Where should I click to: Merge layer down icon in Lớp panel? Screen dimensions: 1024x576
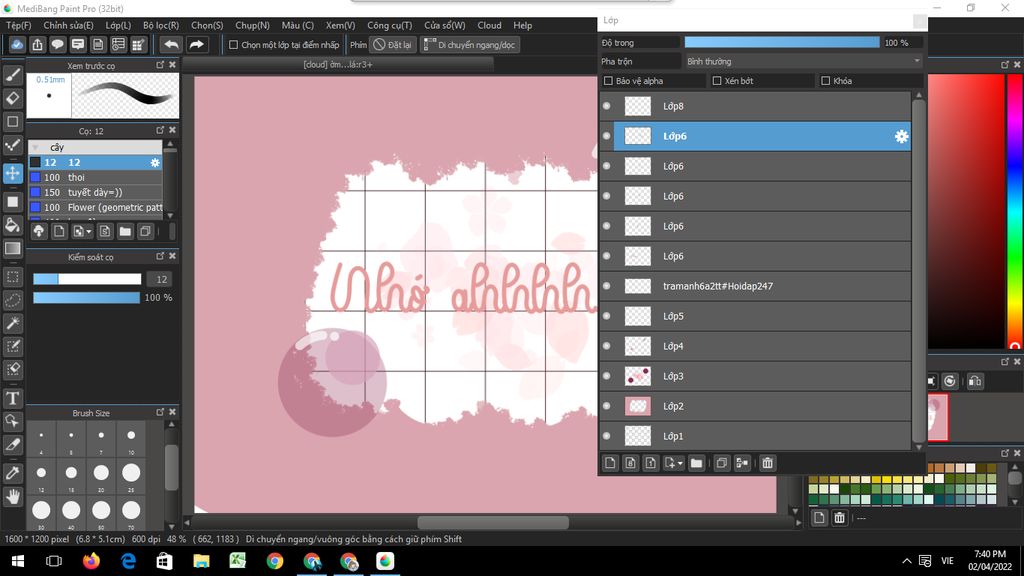coord(743,463)
